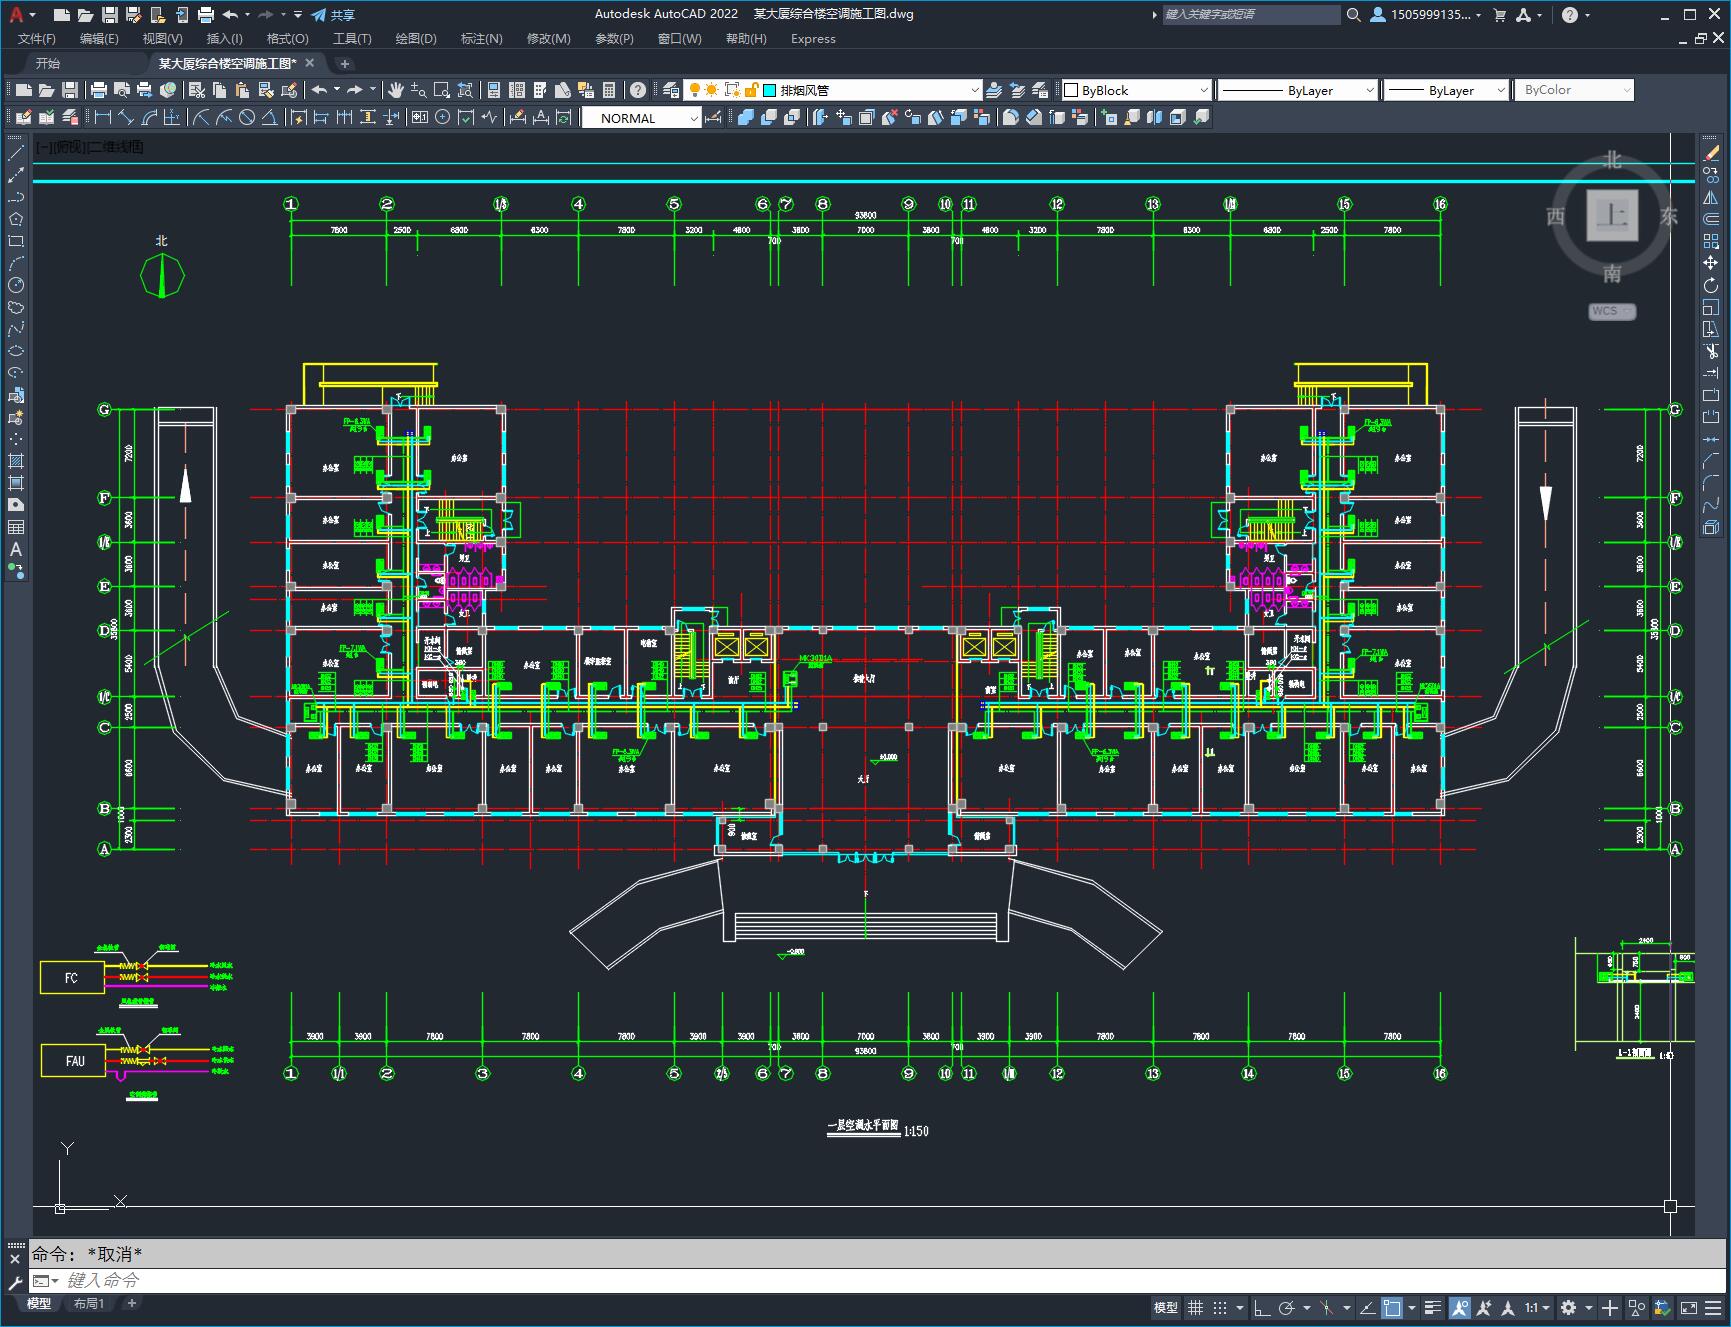Open the 绘图(D) menu
This screenshot has width=1731, height=1327.
tap(416, 39)
